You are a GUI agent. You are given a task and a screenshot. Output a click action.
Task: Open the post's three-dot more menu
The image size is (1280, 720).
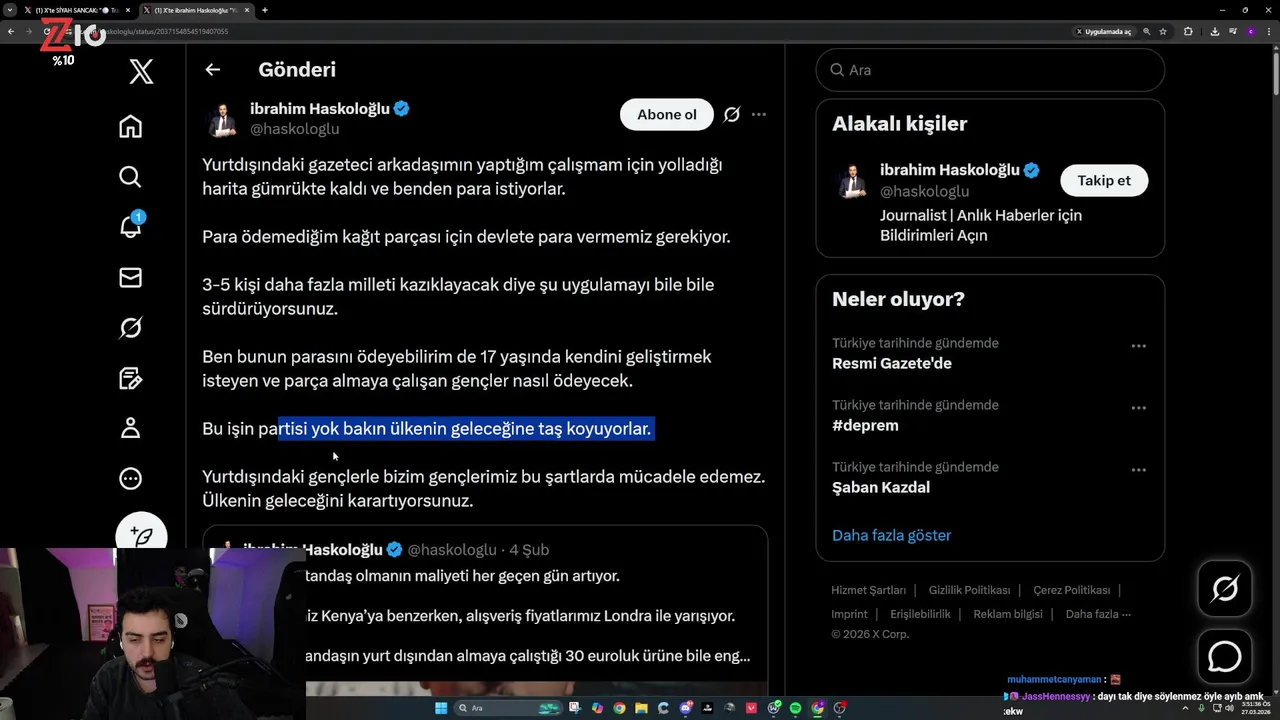(x=759, y=115)
